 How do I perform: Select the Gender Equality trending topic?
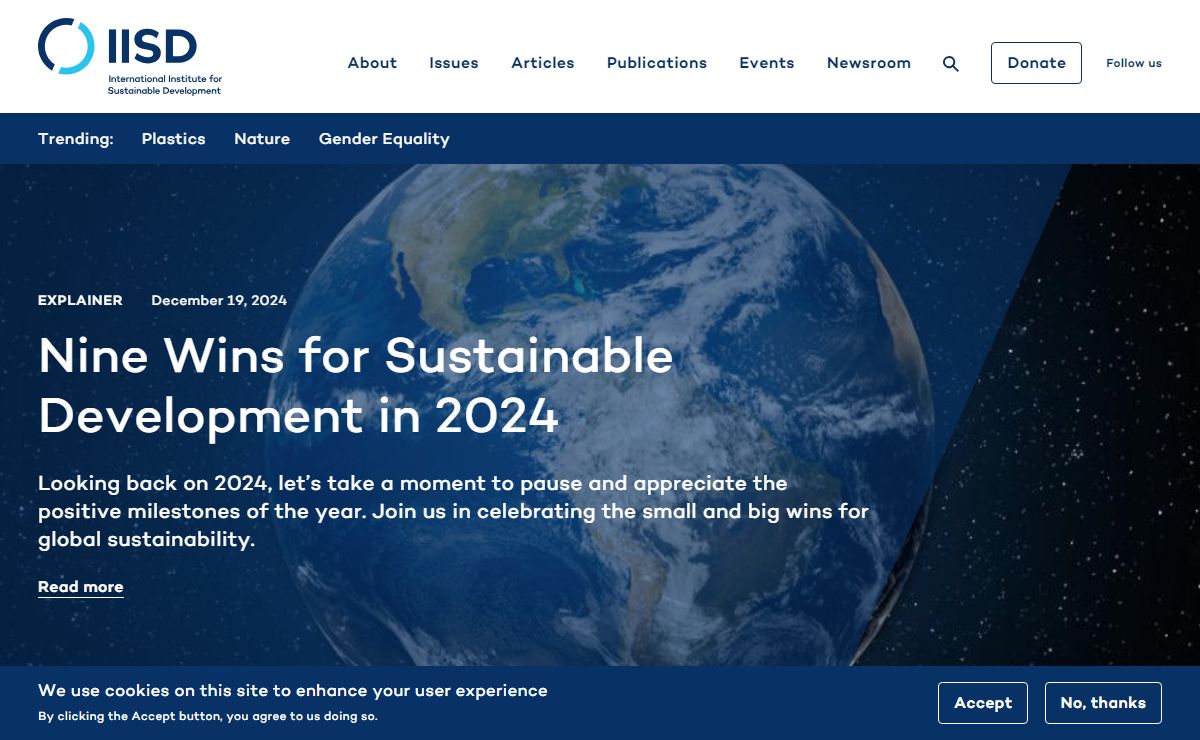pyautogui.click(x=384, y=139)
